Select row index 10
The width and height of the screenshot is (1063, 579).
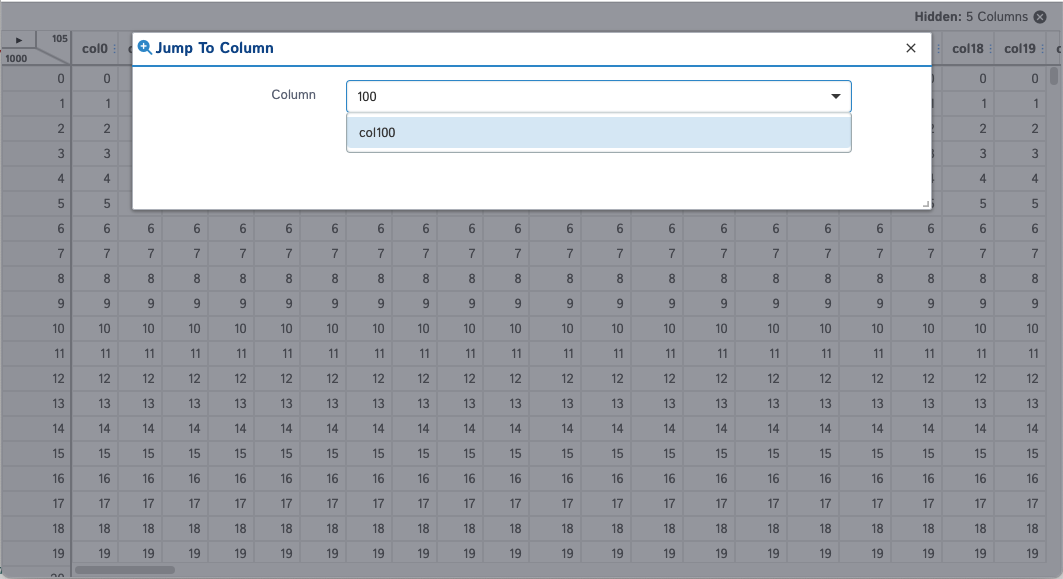pyautogui.click(x=37, y=329)
